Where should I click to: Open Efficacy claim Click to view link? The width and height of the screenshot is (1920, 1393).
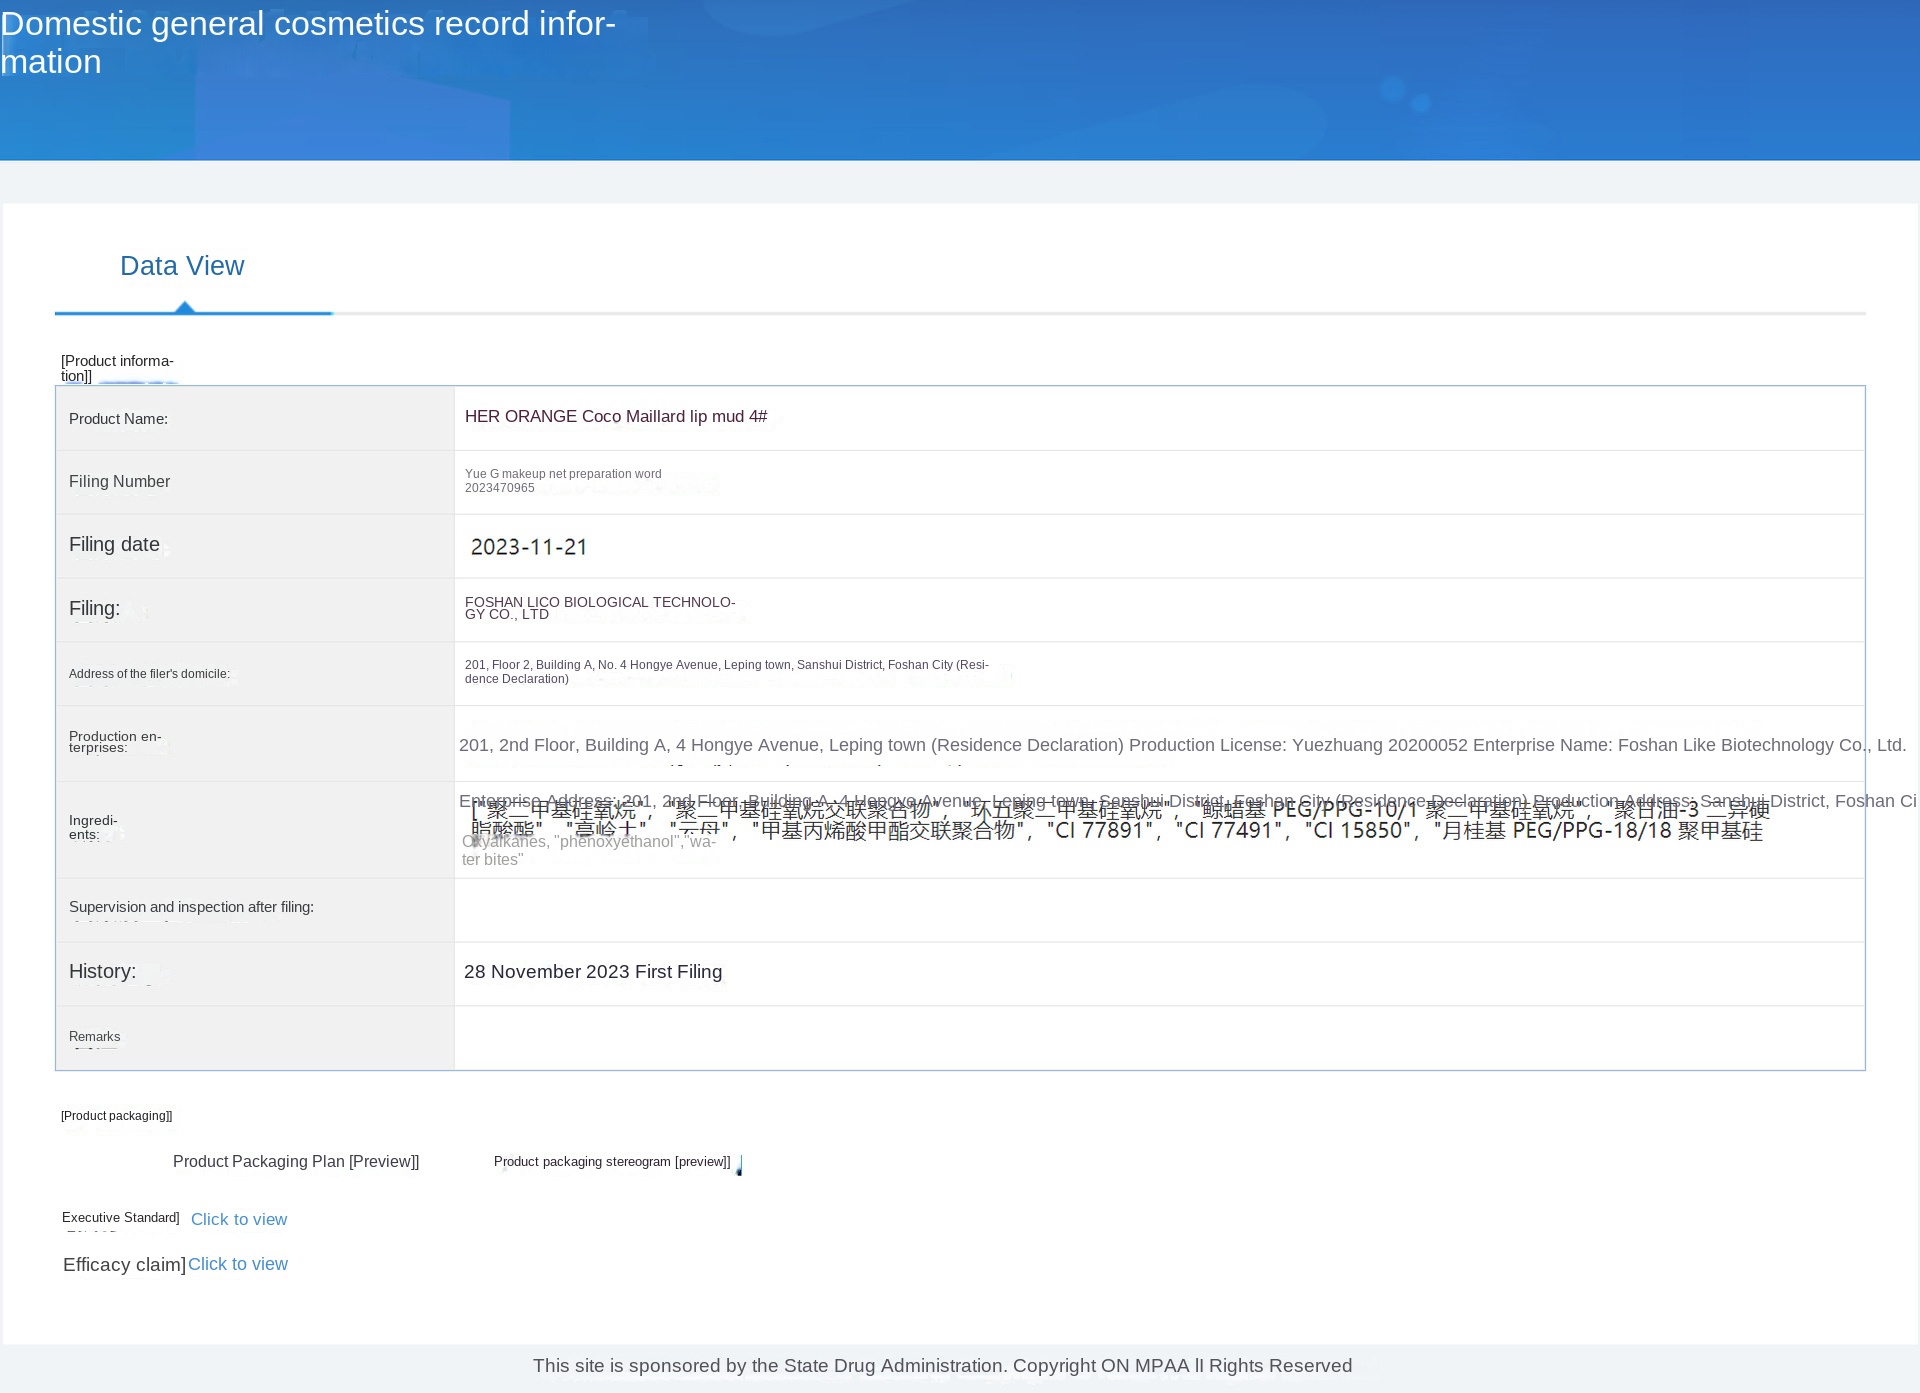point(237,1264)
